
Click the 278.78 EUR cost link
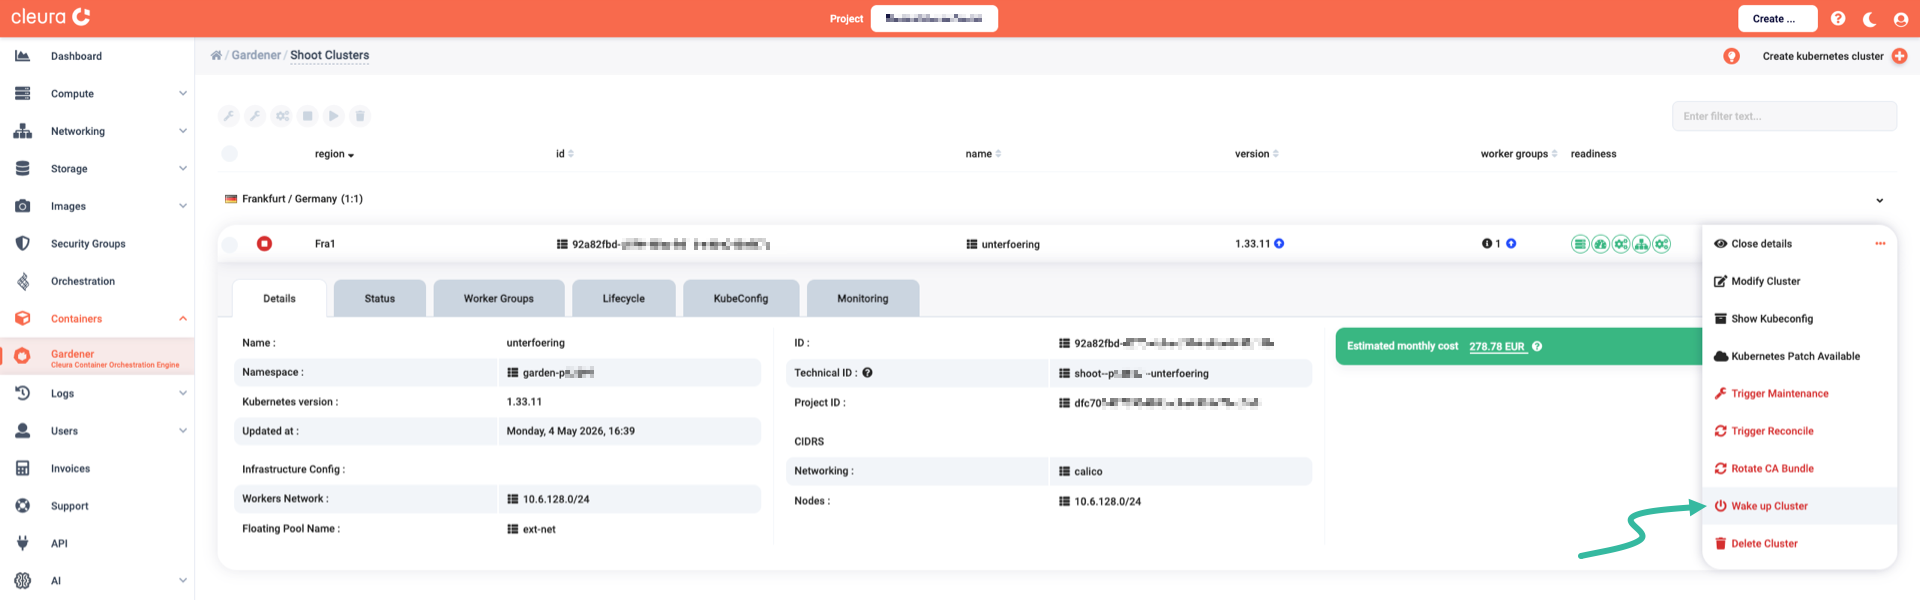click(x=1497, y=347)
